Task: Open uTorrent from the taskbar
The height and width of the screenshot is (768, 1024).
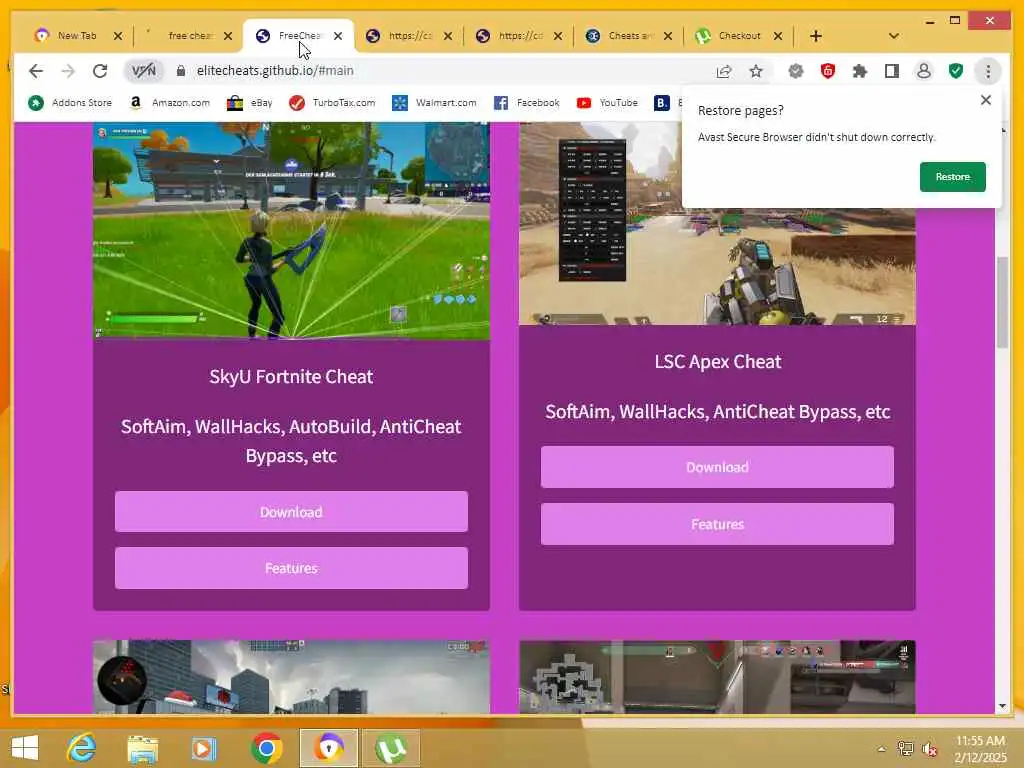Action: click(391, 748)
